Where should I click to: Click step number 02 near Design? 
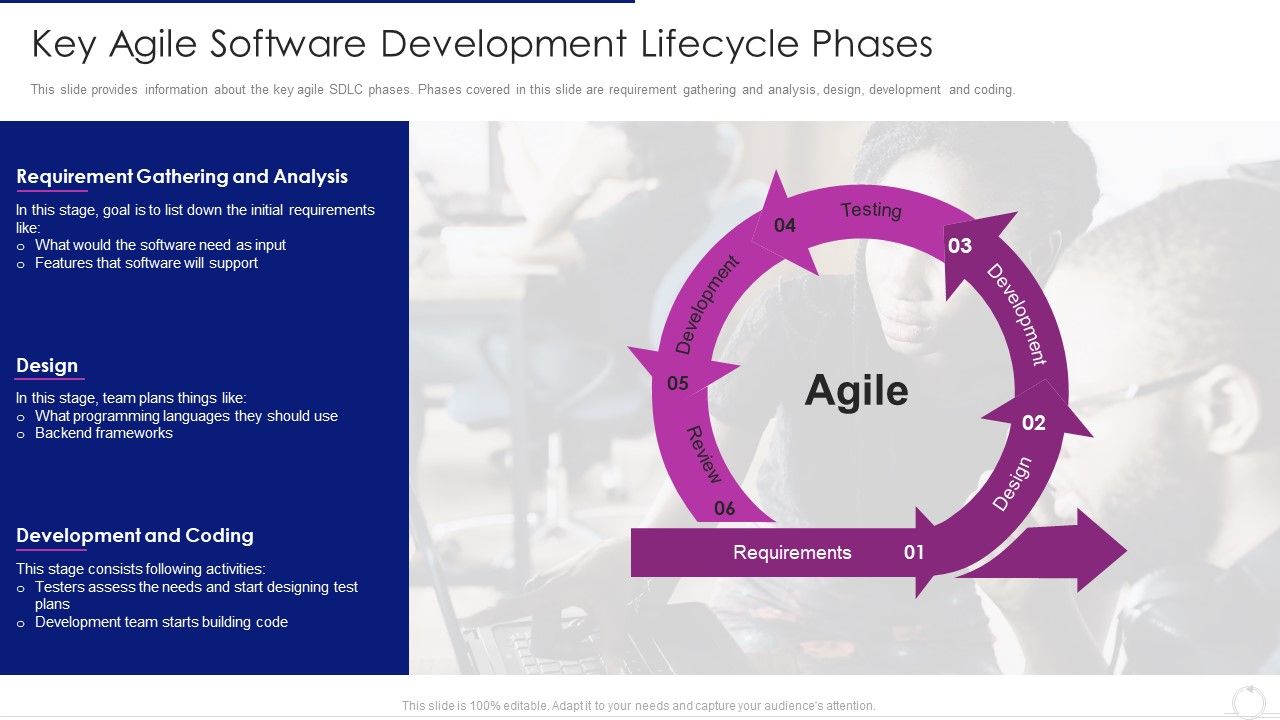1034,423
